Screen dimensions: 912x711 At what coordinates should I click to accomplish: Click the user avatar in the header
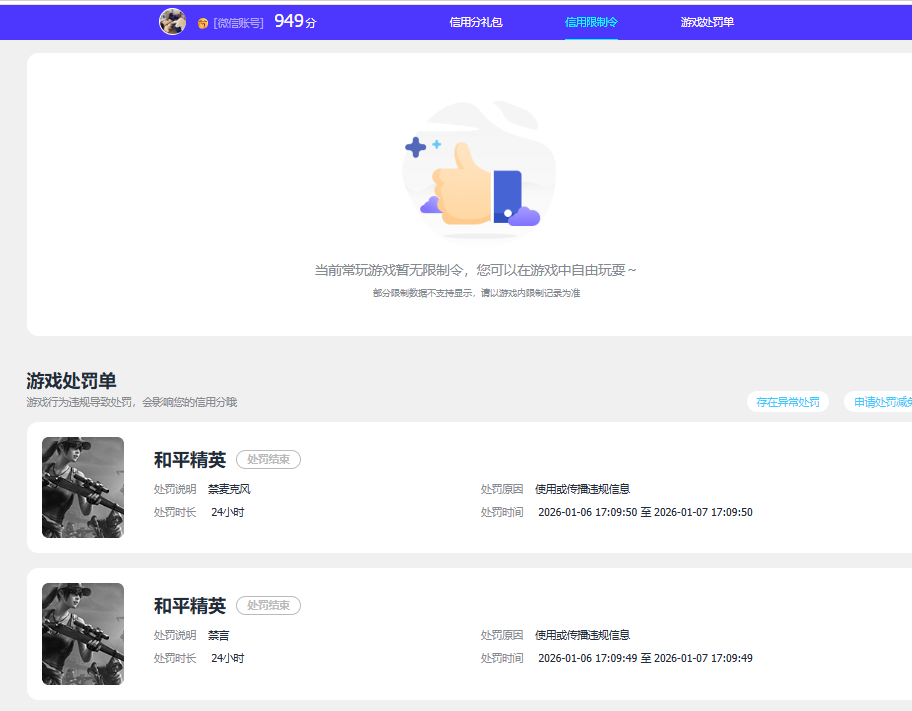click(172, 22)
